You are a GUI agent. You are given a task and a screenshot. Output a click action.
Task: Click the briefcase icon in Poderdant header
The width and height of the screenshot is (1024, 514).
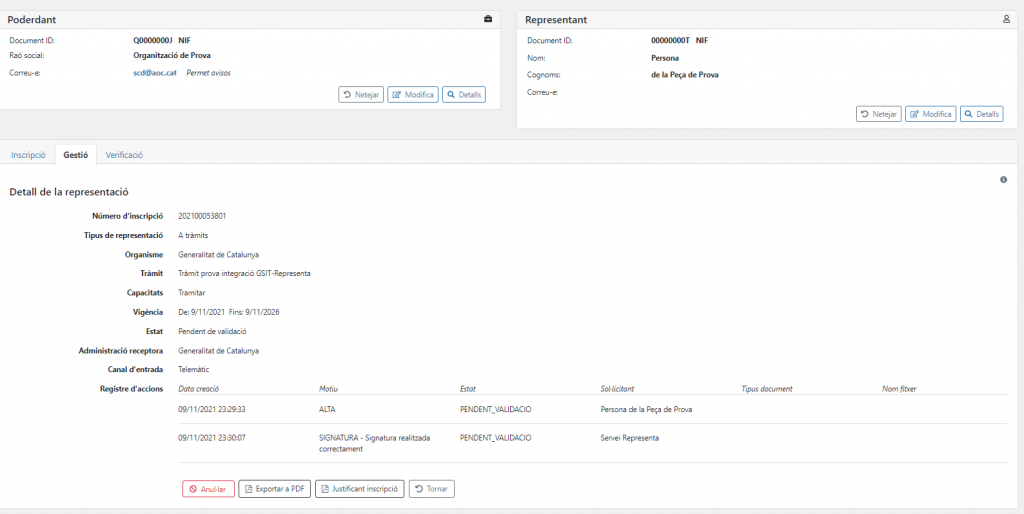tap(488, 19)
